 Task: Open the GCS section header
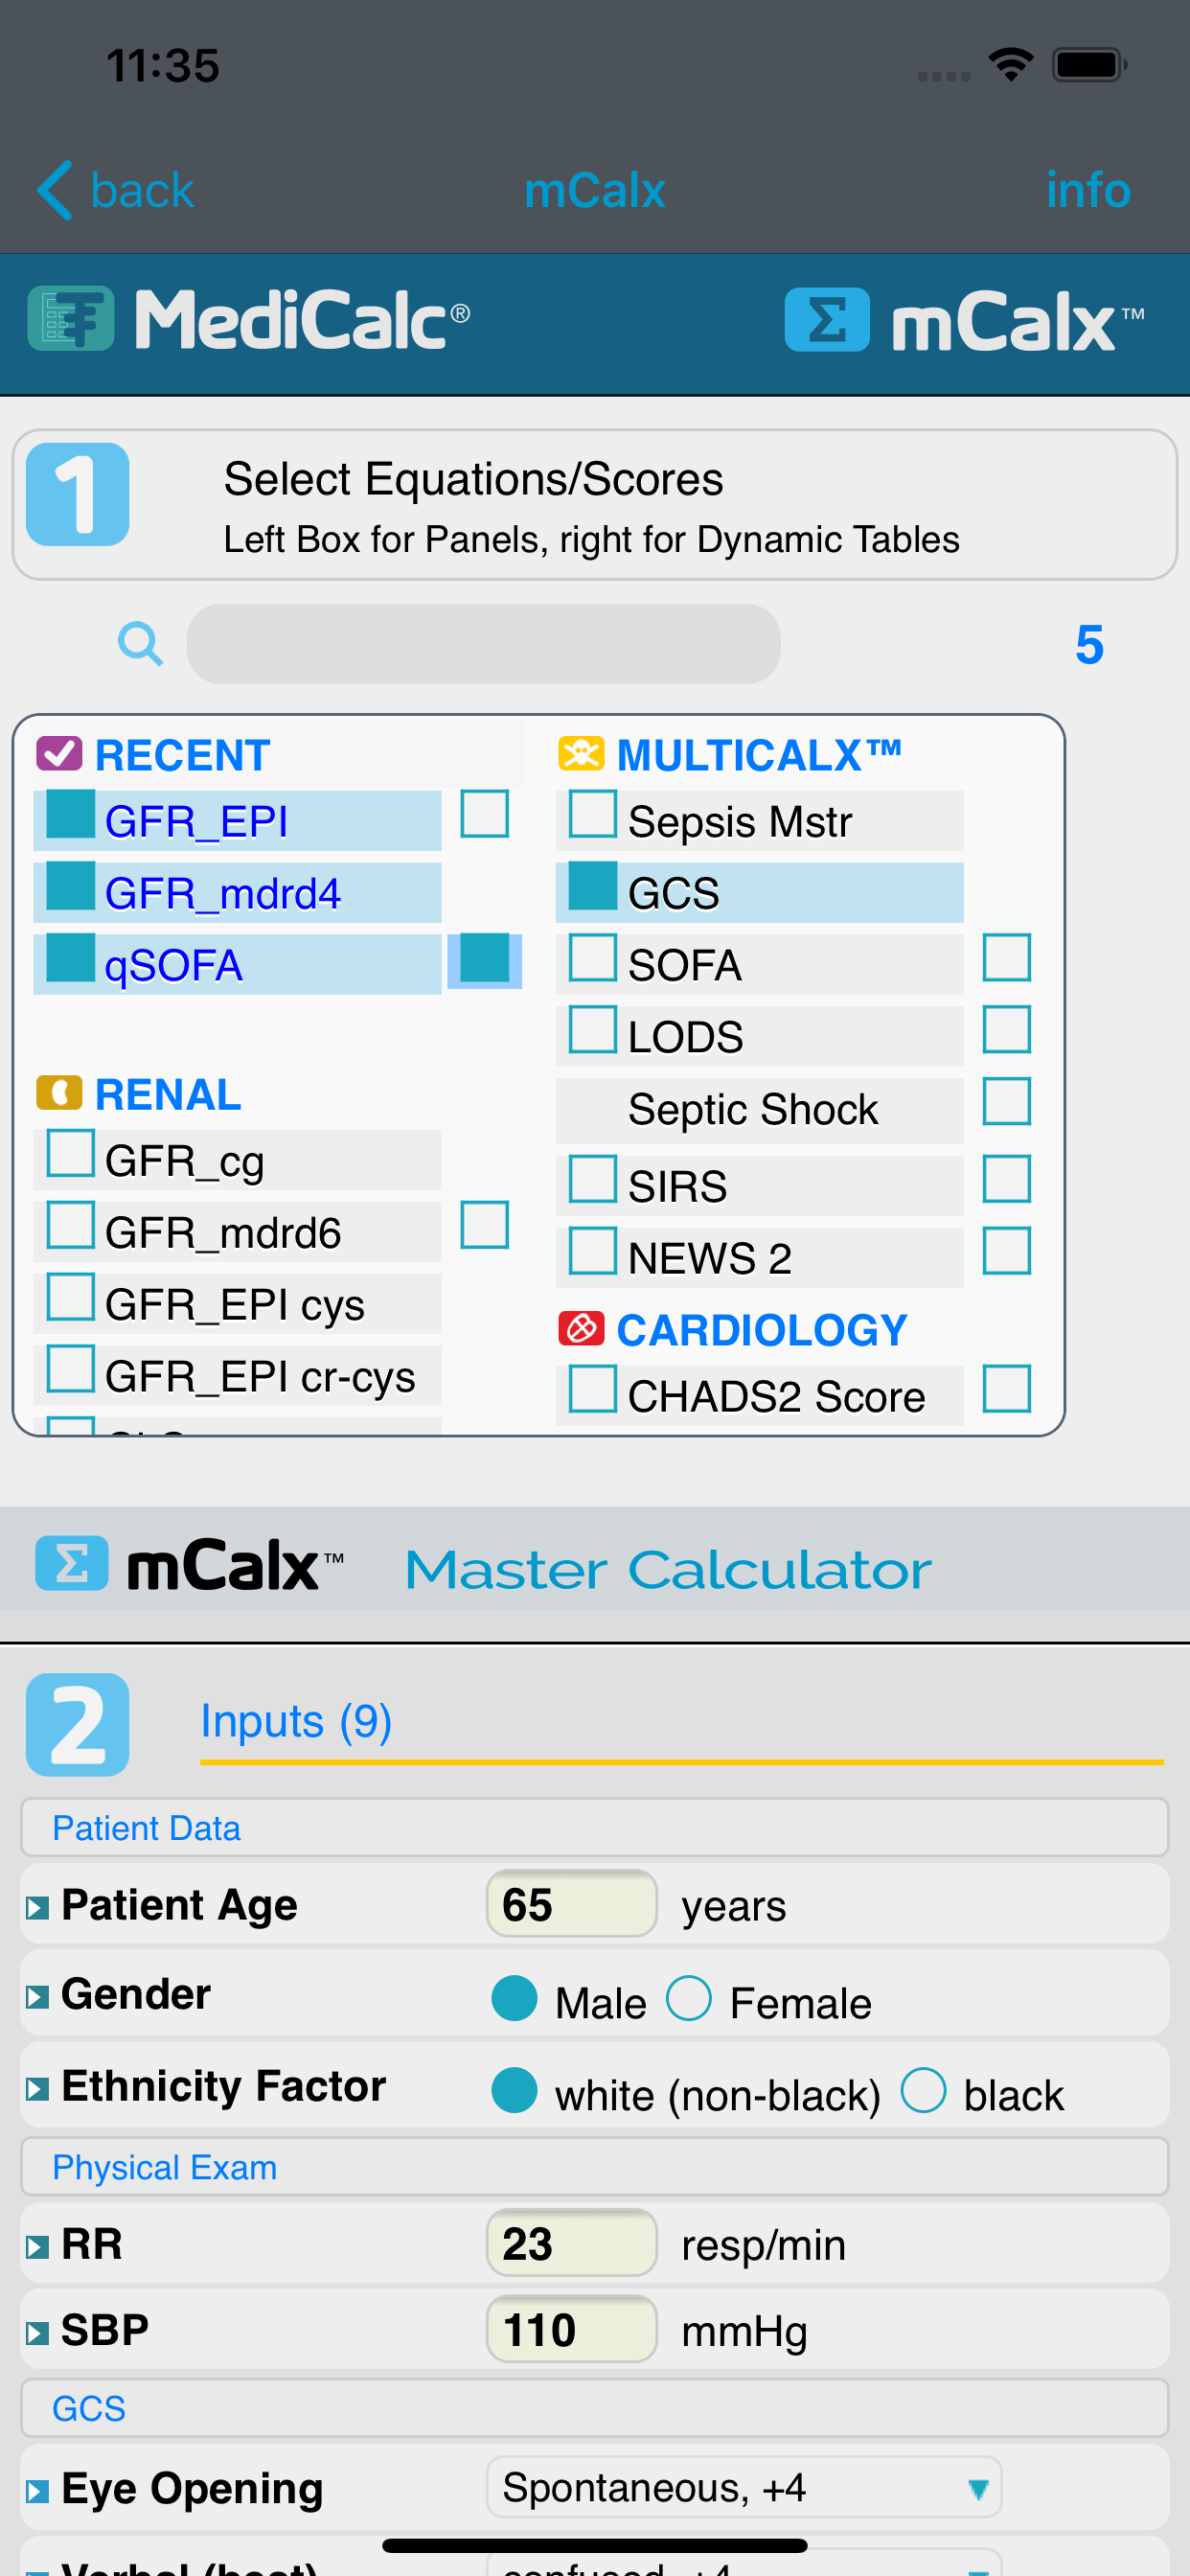pos(594,2407)
